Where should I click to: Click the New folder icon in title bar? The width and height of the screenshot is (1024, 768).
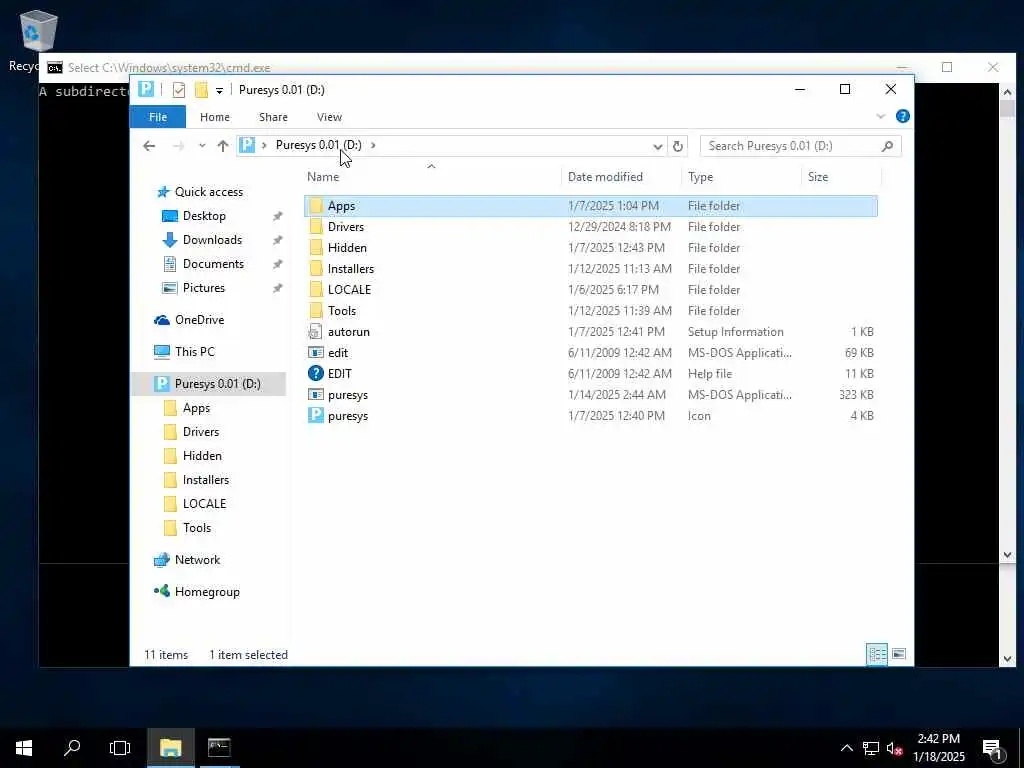pos(201,90)
